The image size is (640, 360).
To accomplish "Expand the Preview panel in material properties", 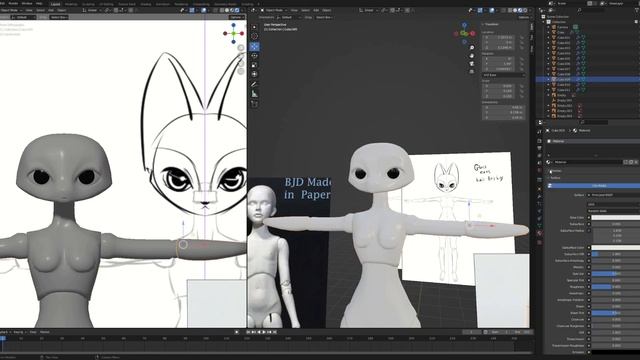I will click(556, 171).
